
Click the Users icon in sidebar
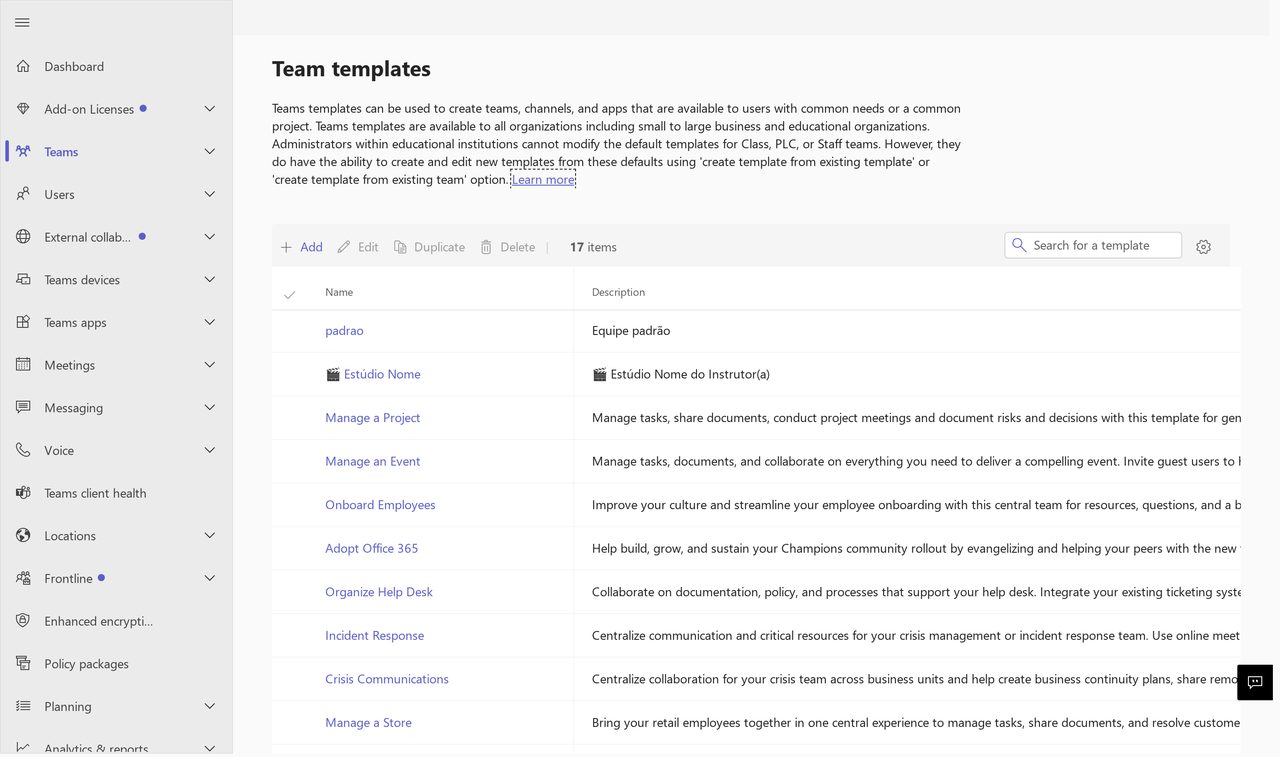point(23,194)
